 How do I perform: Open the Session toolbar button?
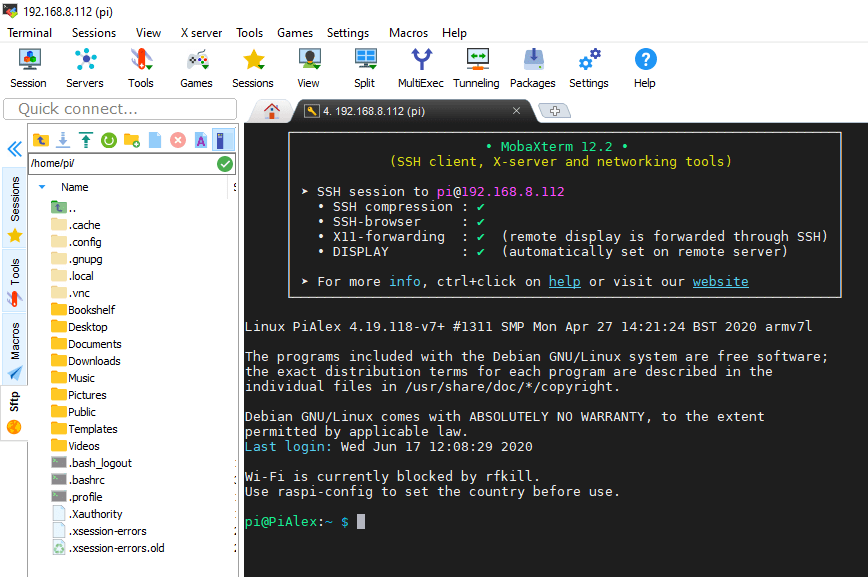29,69
